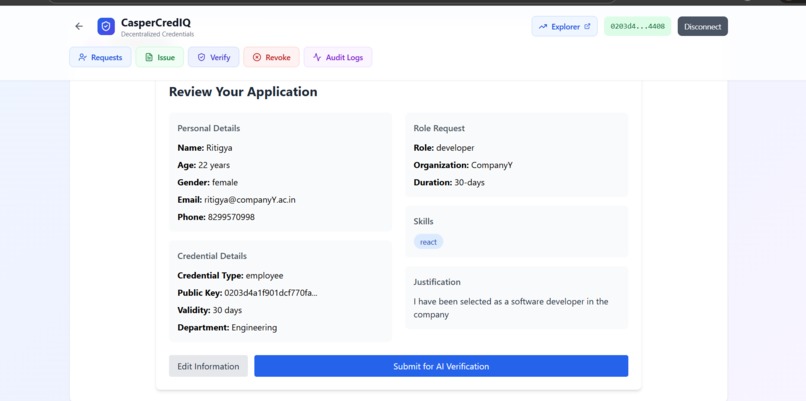Click the react skill chip
Image resolution: width=806 pixels, height=401 pixels.
click(428, 242)
